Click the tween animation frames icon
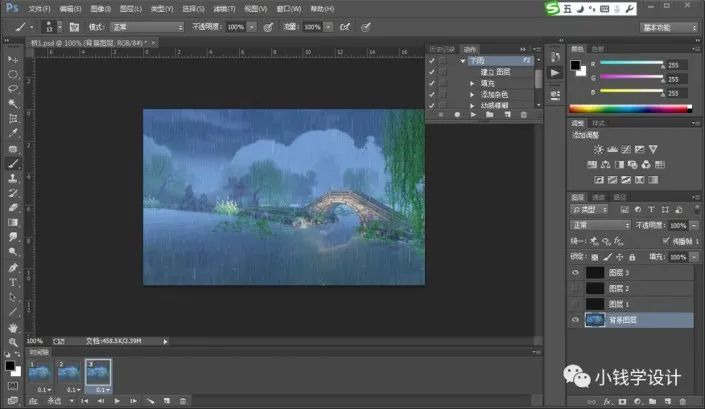705x409 pixels. (151, 401)
